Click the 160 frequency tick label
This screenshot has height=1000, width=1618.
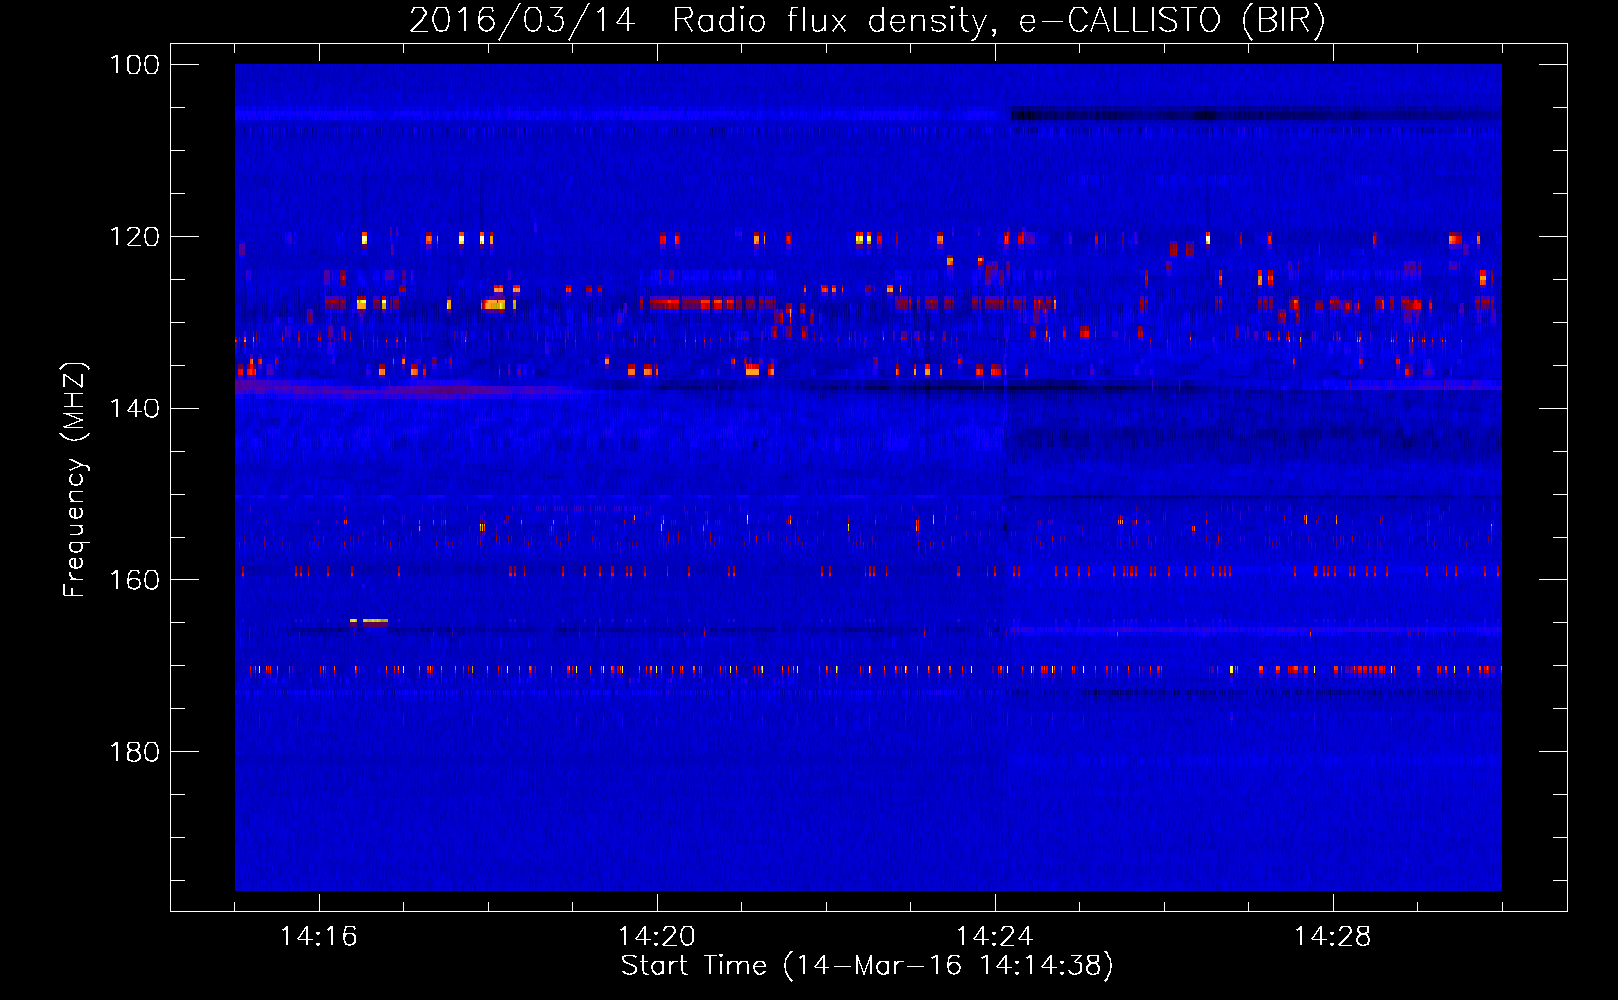134,580
